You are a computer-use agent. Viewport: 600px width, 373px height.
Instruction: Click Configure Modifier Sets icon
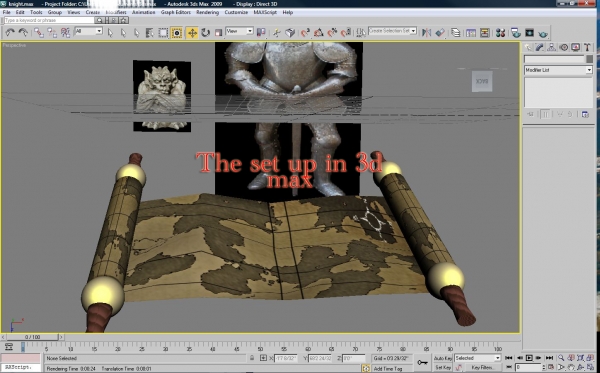pyautogui.click(x=585, y=114)
